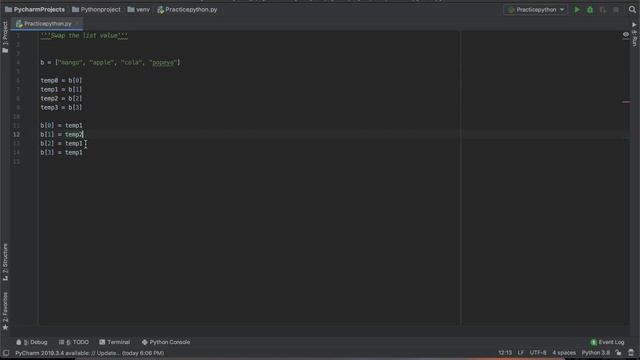Click PyCharm 2019.3.4 available update message
Viewport: 640px width, 360px height.
click(89, 353)
